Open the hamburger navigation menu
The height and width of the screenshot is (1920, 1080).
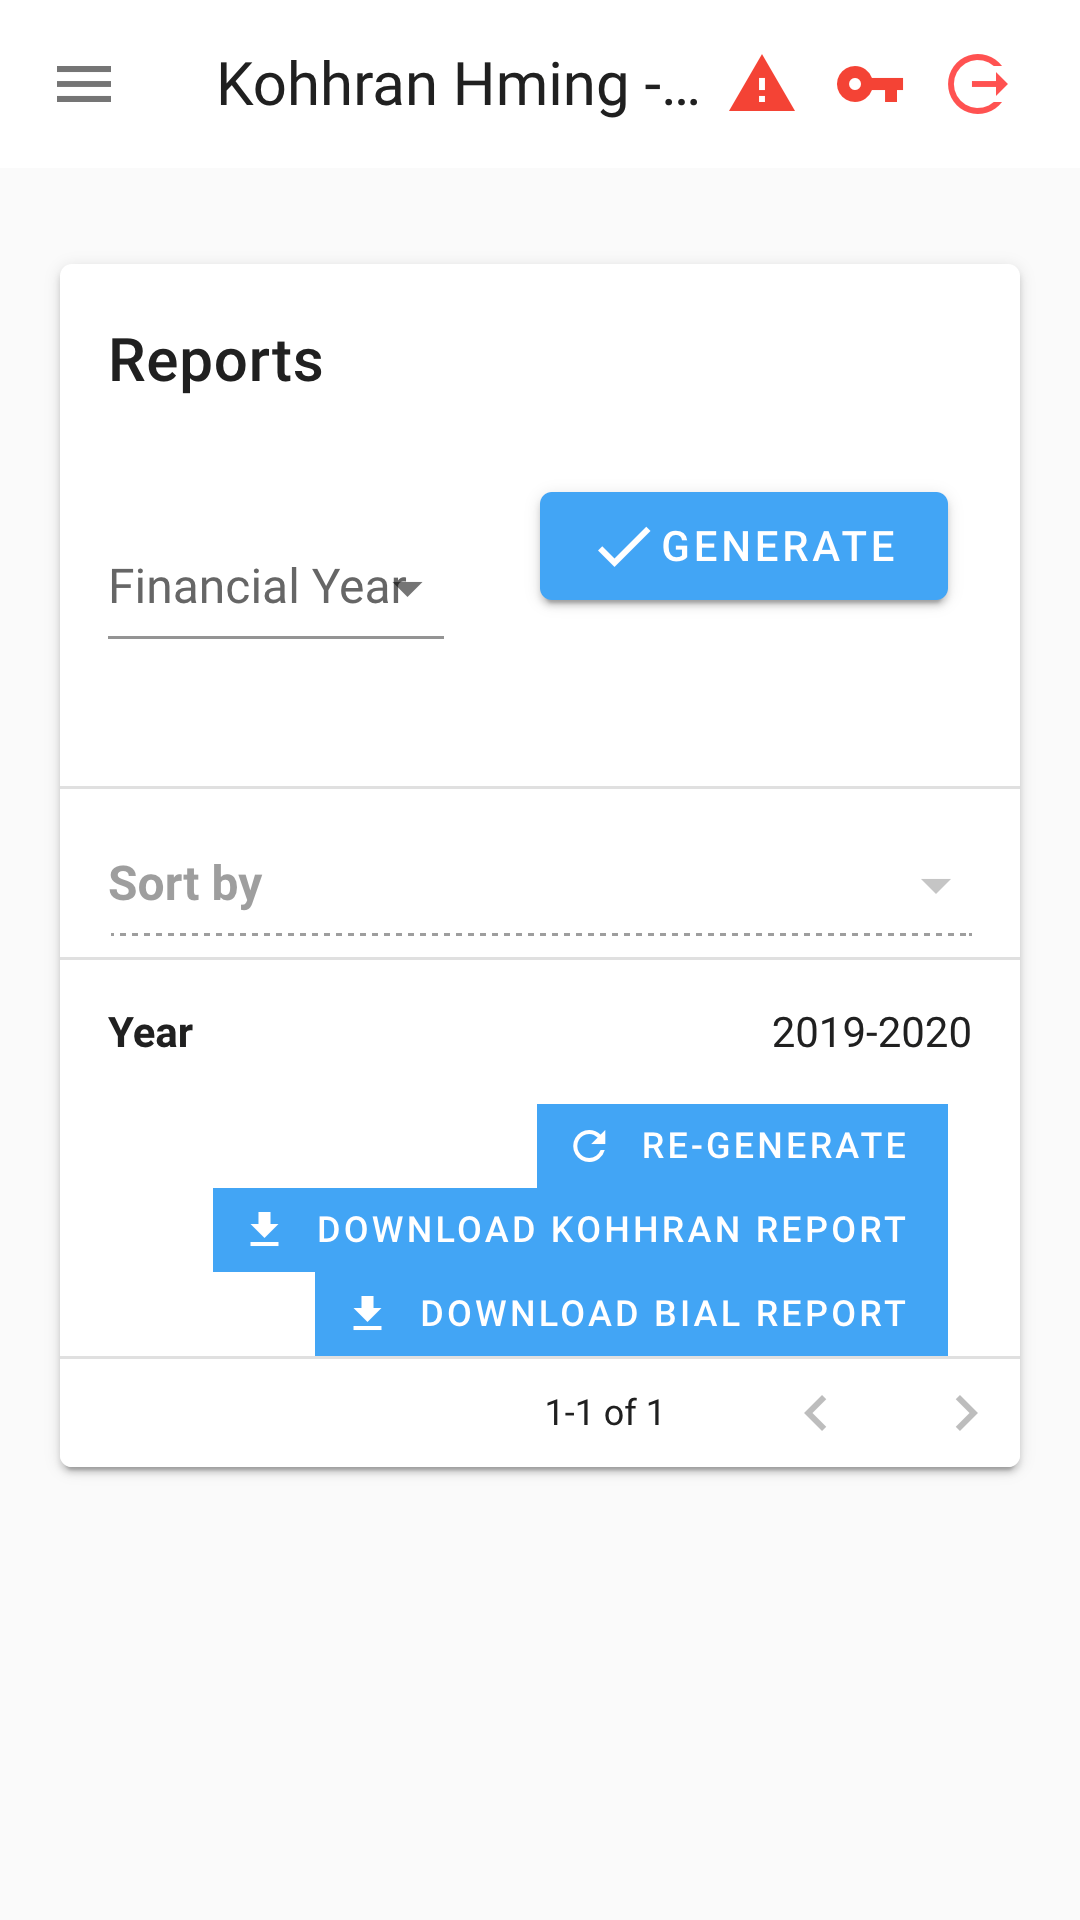tap(84, 84)
